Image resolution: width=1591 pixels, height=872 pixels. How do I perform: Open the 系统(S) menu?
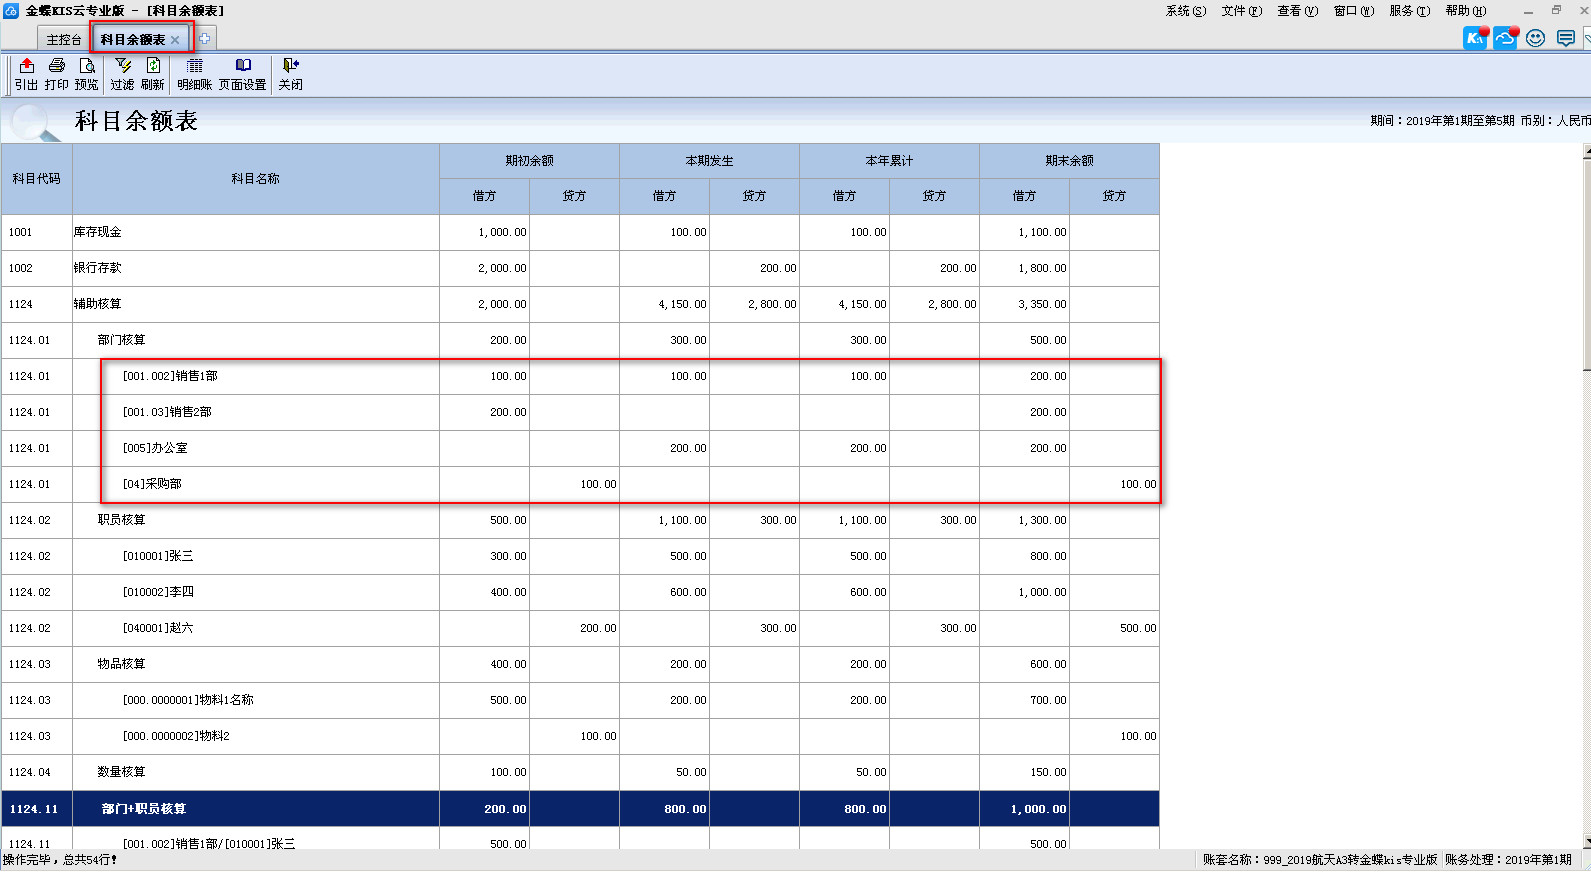tap(1185, 11)
